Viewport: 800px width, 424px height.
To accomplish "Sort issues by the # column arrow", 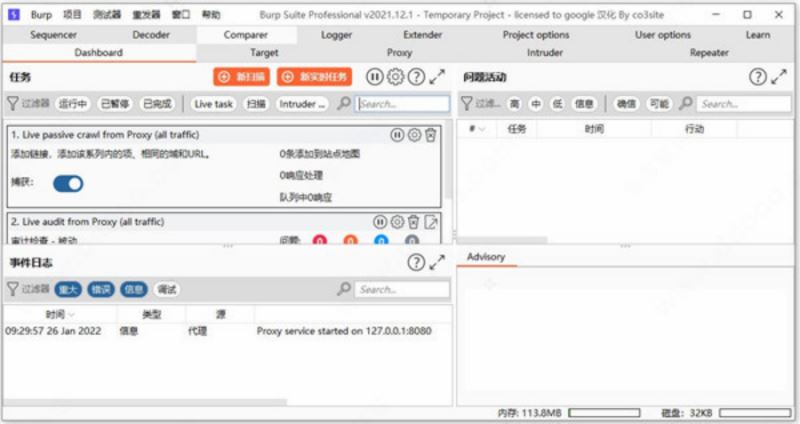I will (482, 129).
